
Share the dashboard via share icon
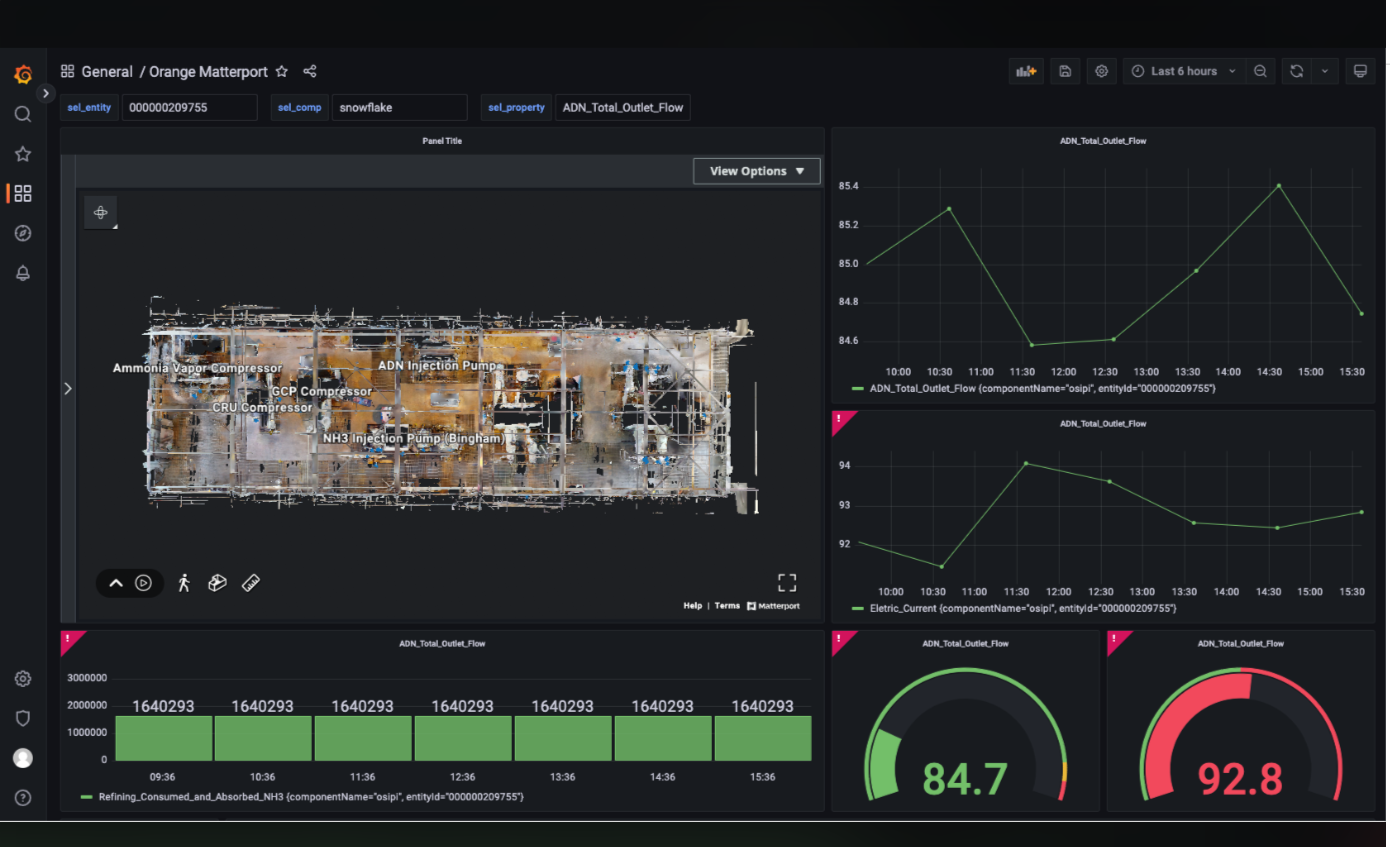(x=310, y=72)
